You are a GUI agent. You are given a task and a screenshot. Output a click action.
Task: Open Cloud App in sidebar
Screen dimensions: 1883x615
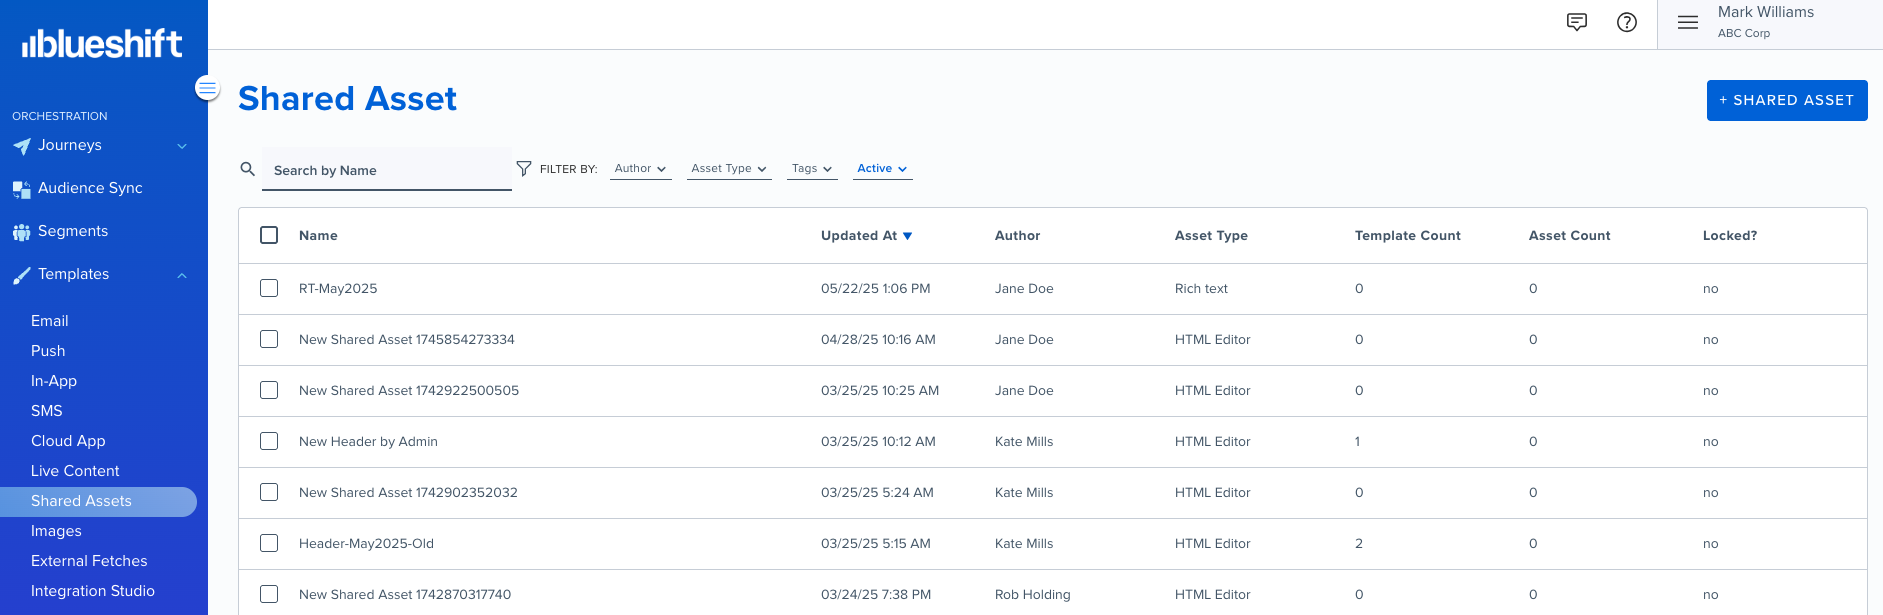(x=68, y=441)
